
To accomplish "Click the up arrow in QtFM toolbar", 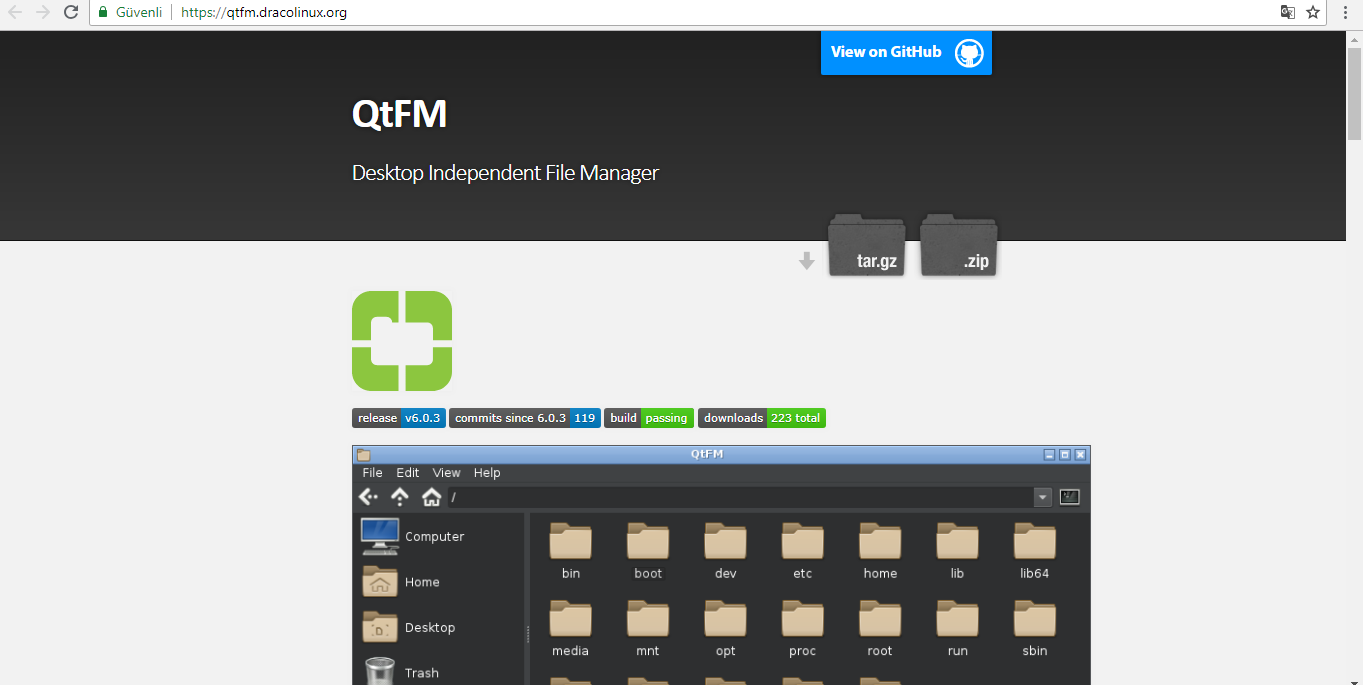I will click(x=400, y=496).
